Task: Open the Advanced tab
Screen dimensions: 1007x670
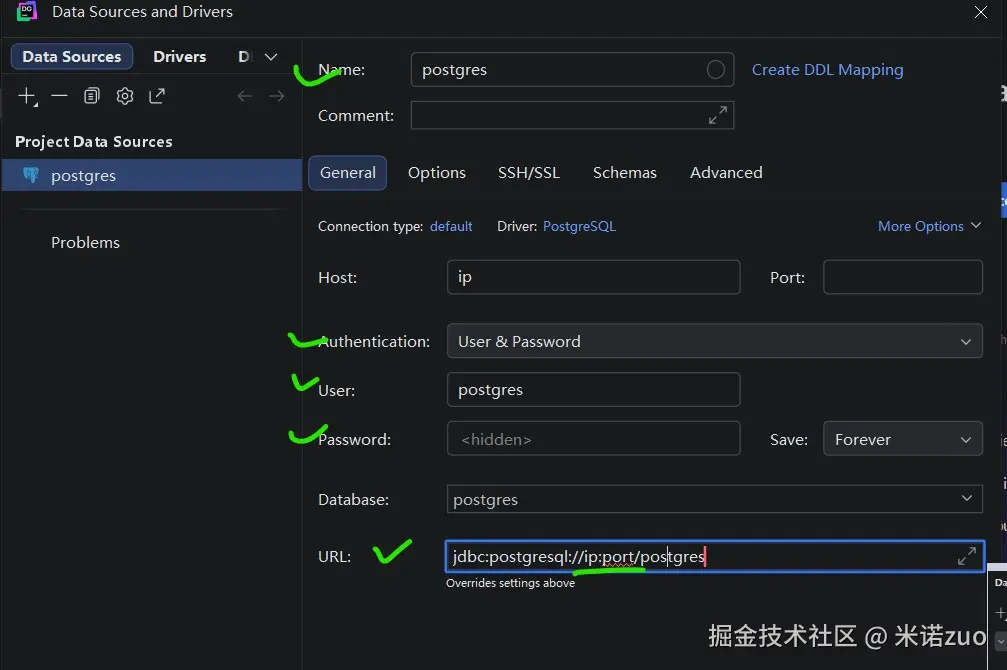Action: [726, 173]
